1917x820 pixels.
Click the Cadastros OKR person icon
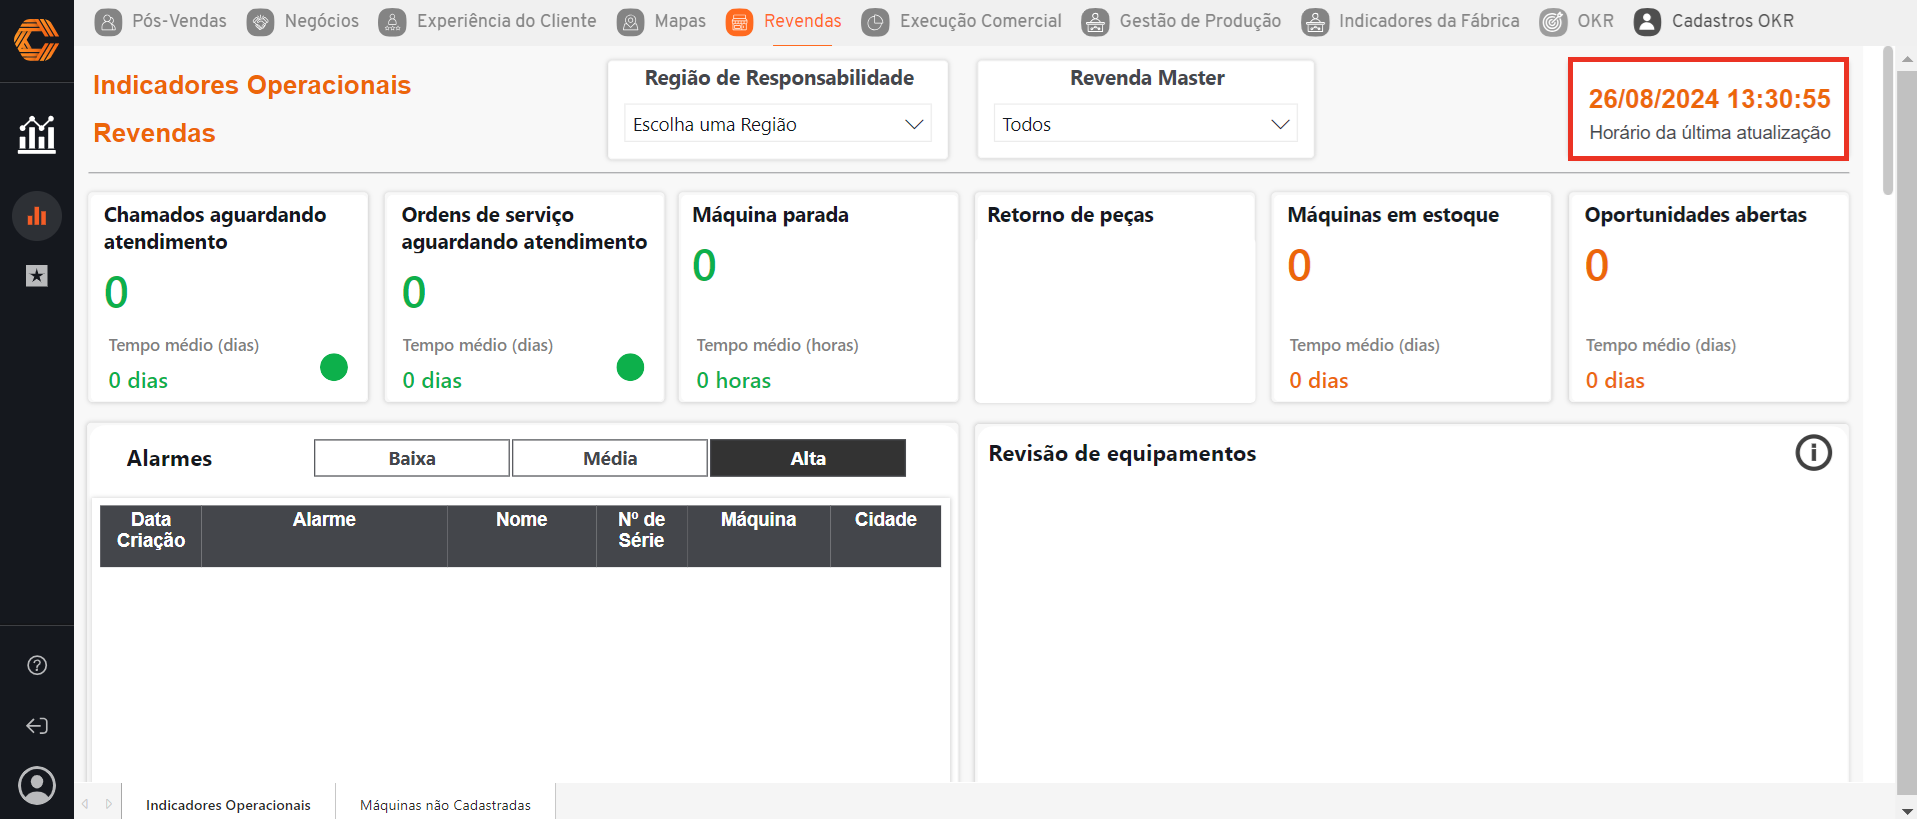(x=1647, y=22)
